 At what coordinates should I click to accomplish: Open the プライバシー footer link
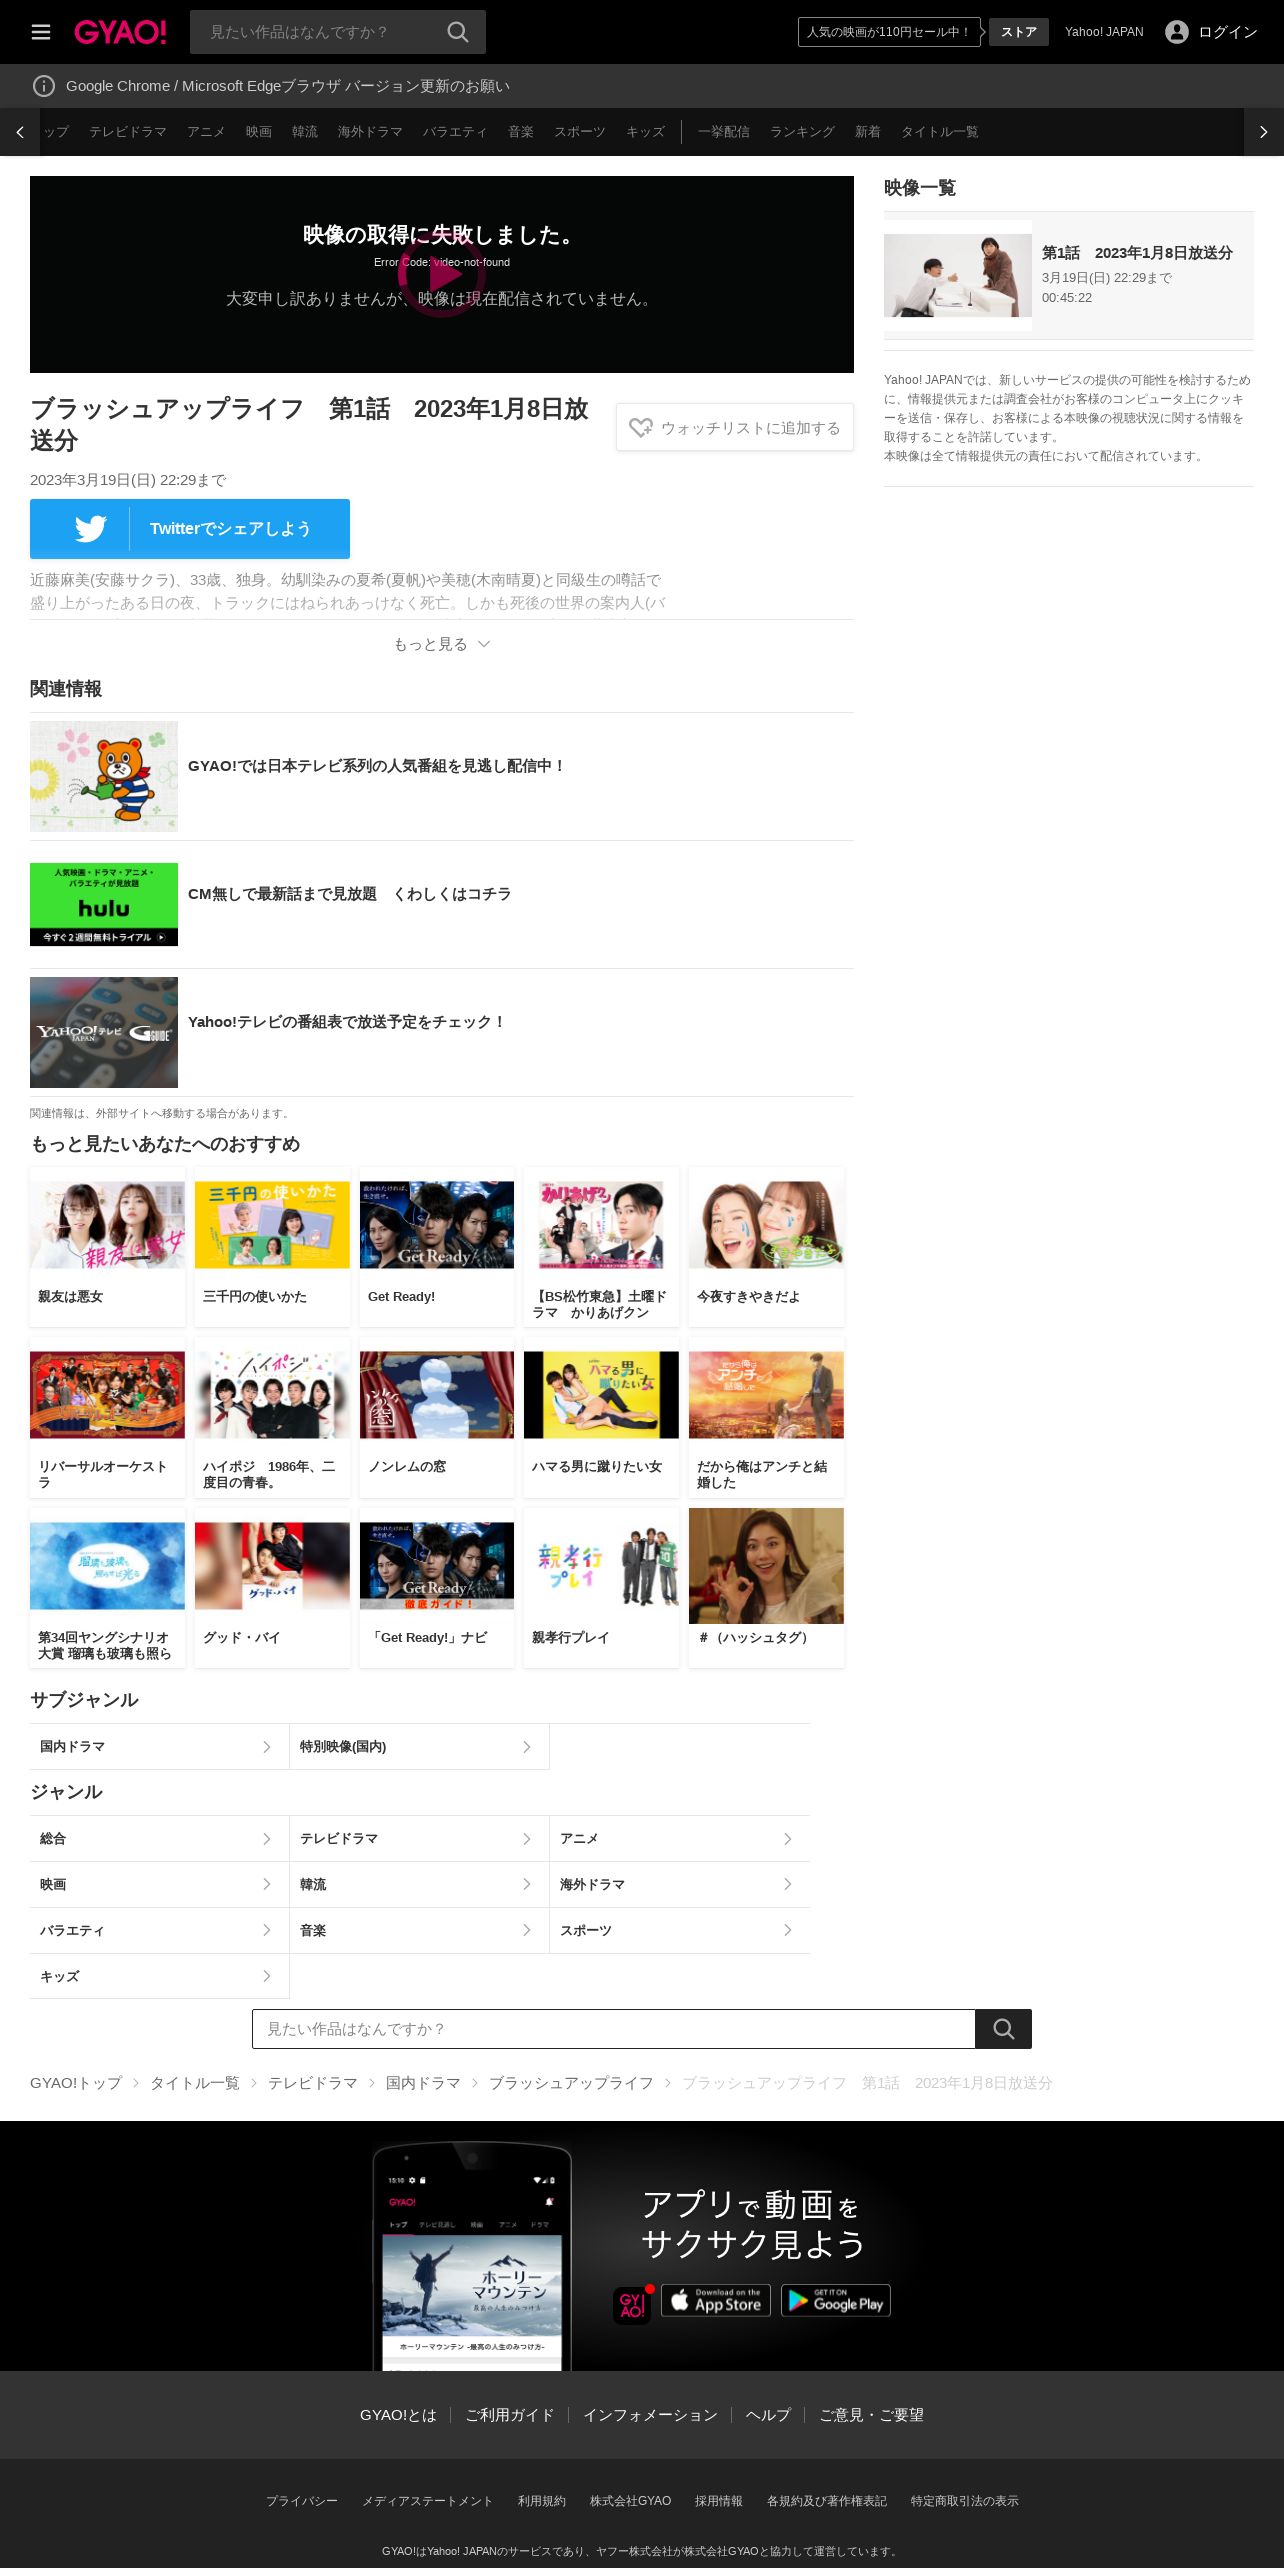302,2501
